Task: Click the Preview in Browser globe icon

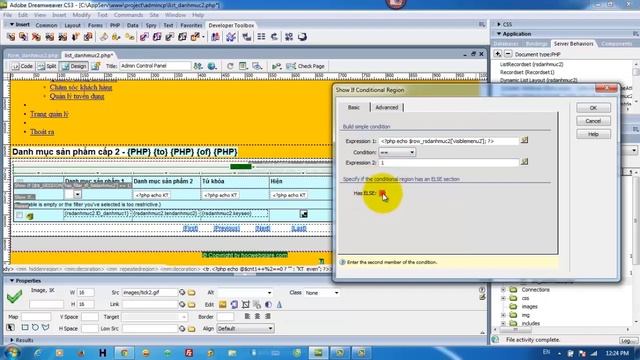Action: tap(212, 66)
